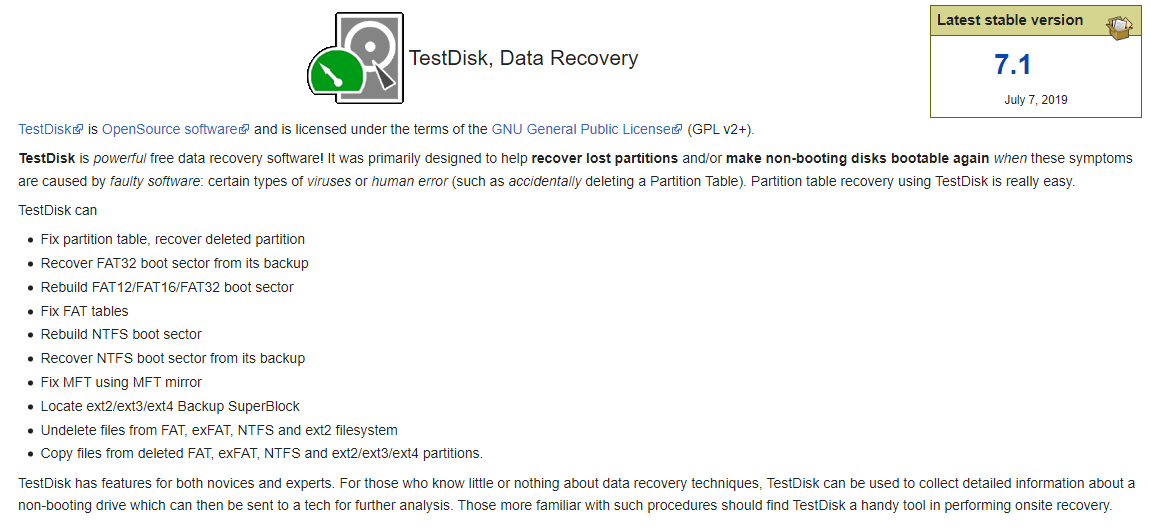This screenshot has height=530, width=1151.
Task: Click the external link icon after GNU General Public License
Action: click(677, 130)
